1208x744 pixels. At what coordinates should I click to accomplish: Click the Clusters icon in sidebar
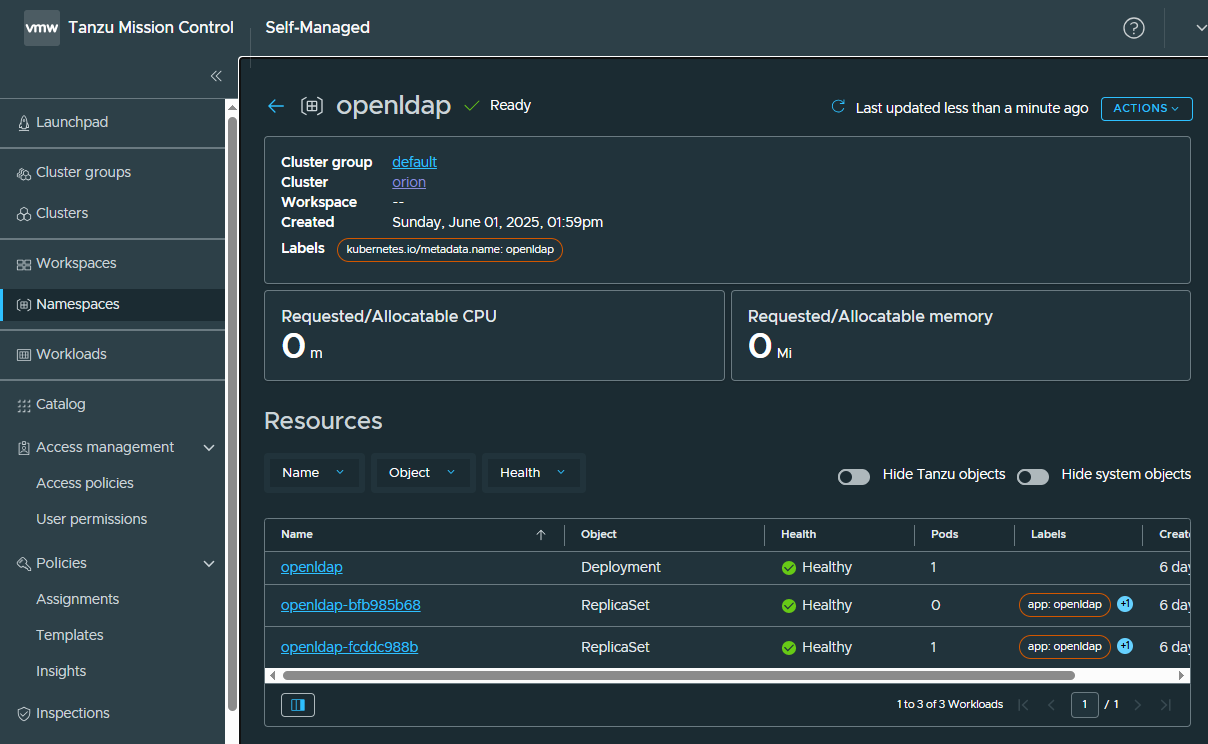(x=24, y=214)
